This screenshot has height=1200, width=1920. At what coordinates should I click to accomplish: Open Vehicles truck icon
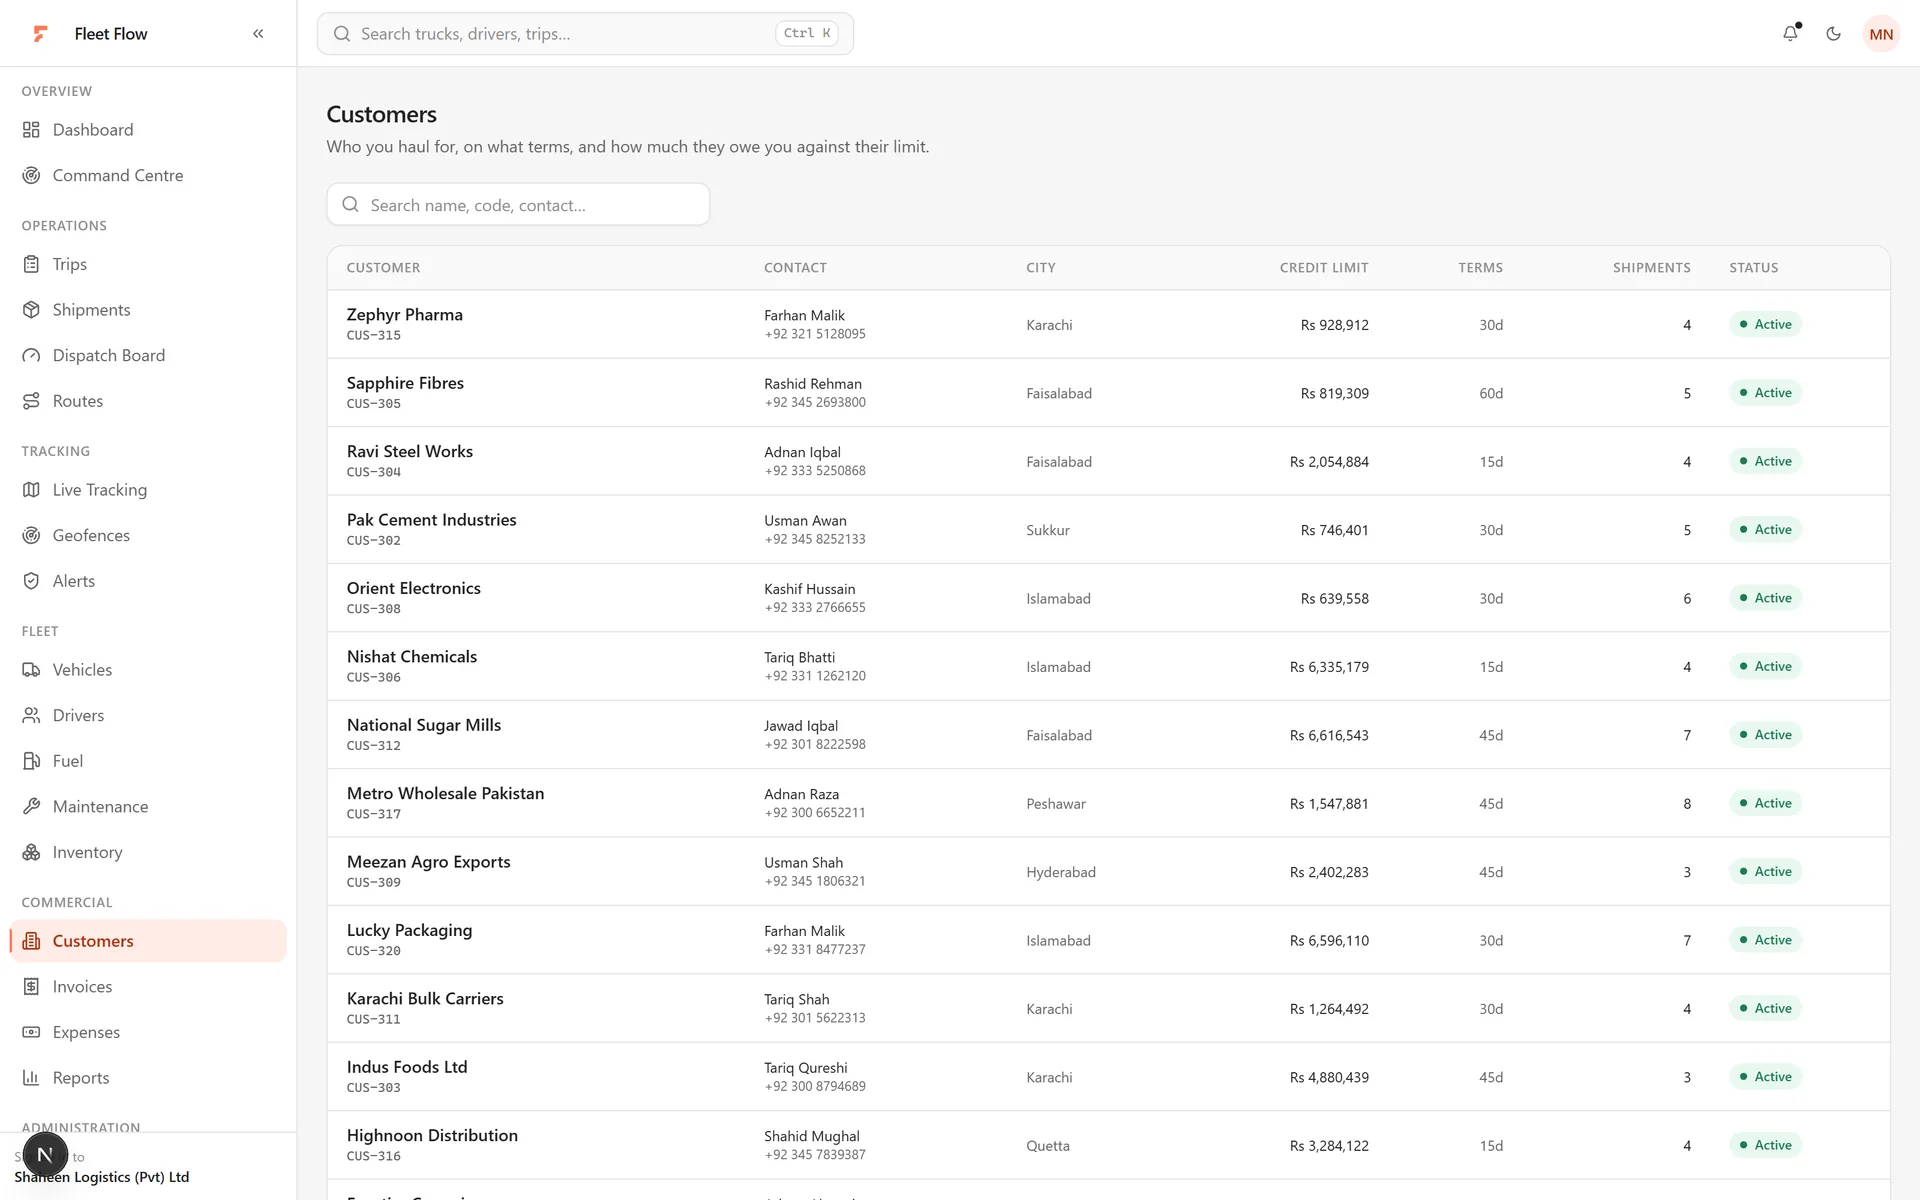32,670
